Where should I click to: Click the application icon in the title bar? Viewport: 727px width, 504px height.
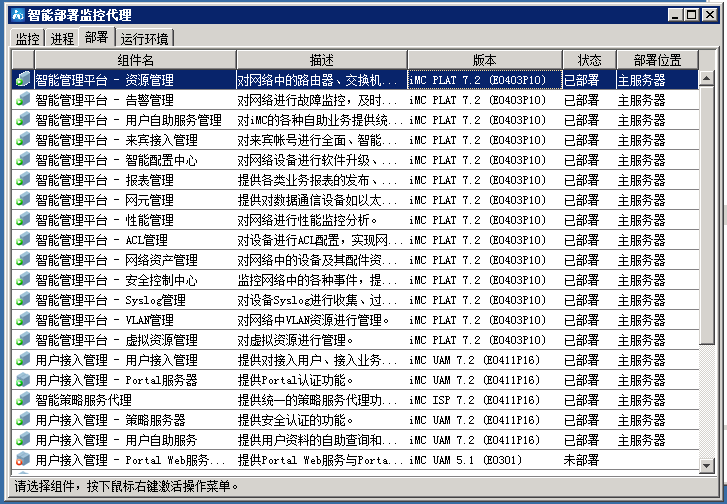[x=18, y=15]
